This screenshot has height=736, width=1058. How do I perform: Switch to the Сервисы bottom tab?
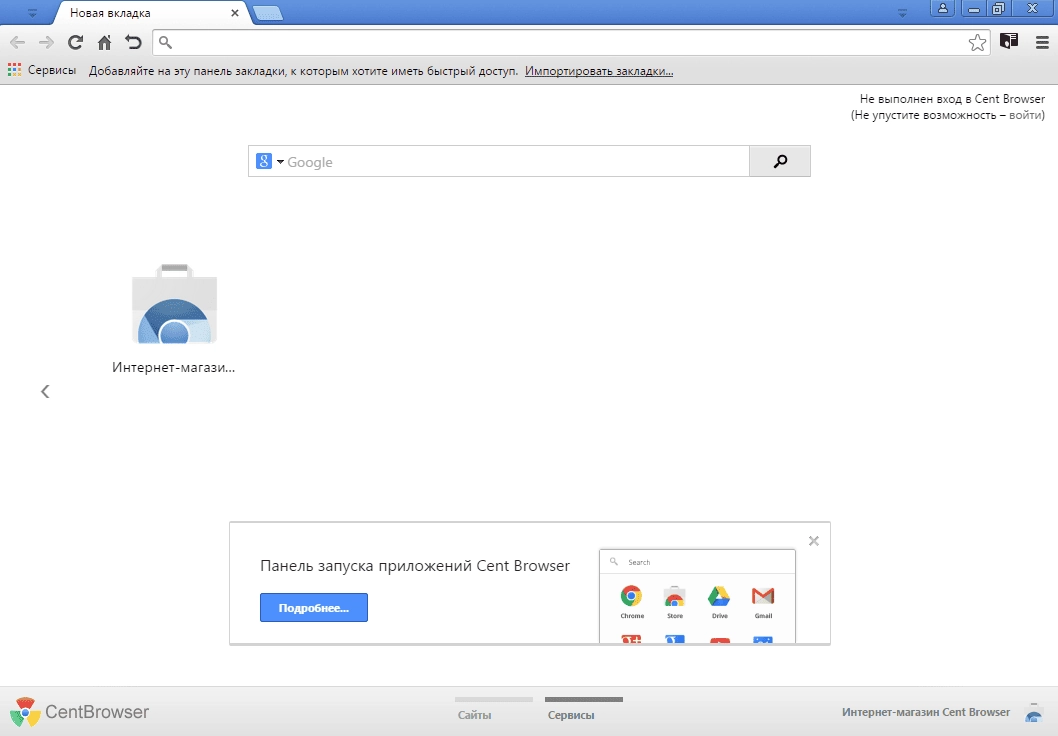pos(571,715)
